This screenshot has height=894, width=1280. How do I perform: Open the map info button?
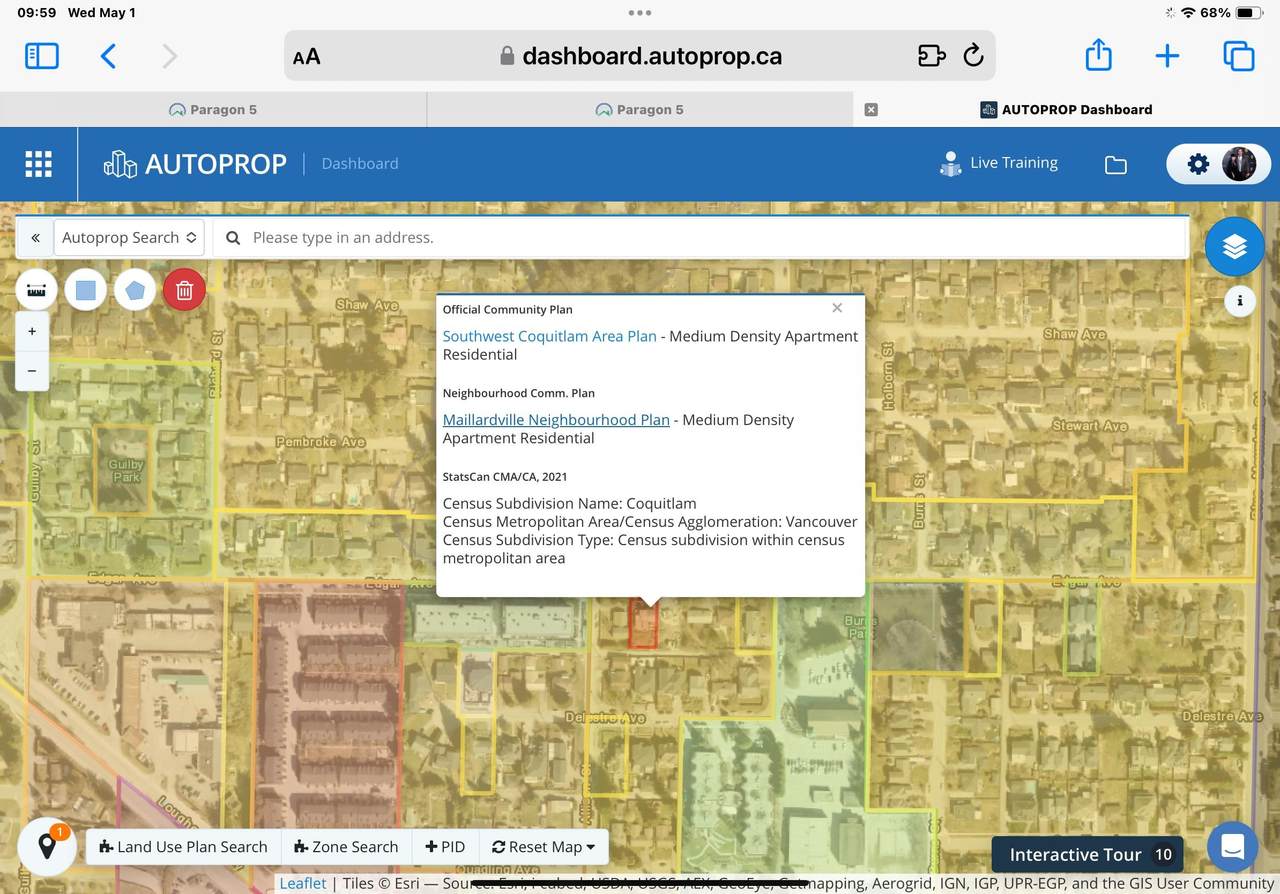coord(1240,300)
